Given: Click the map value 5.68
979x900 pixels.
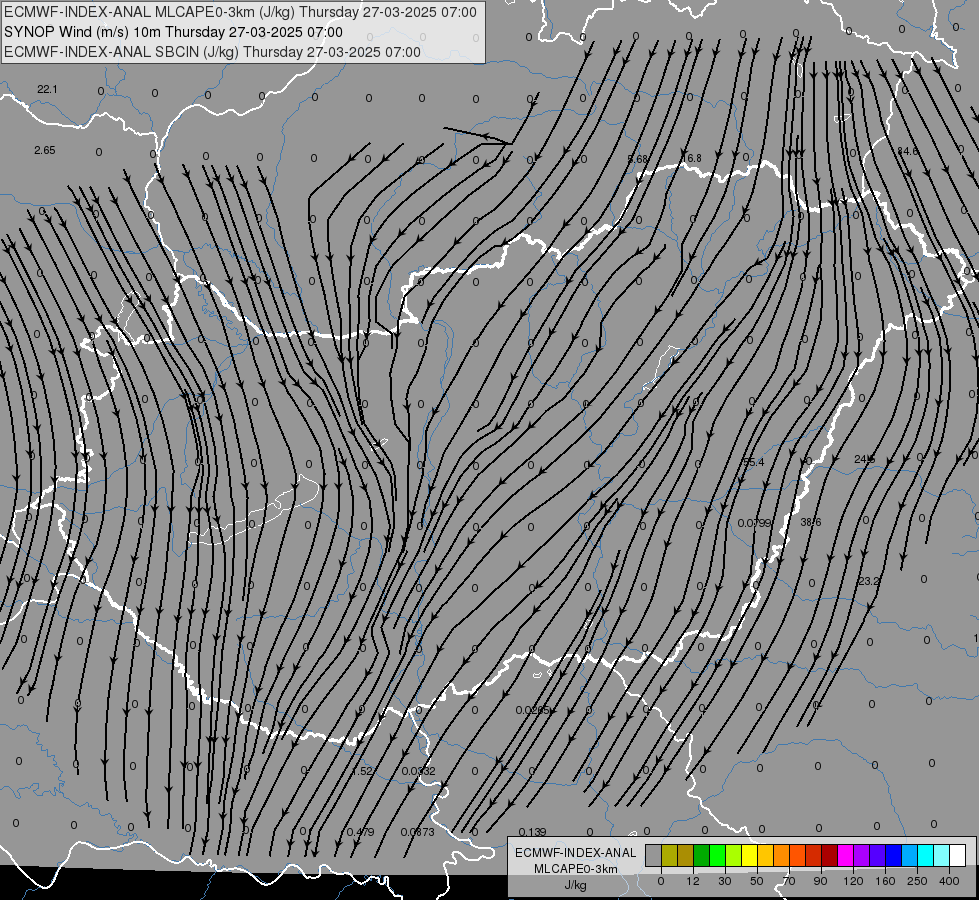Looking at the screenshot, I should pos(637,159).
